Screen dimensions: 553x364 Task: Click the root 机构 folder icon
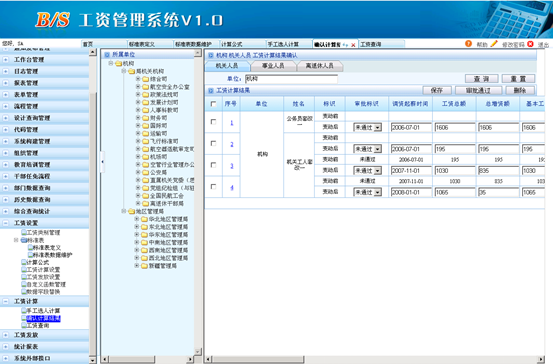[x=118, y=63]
